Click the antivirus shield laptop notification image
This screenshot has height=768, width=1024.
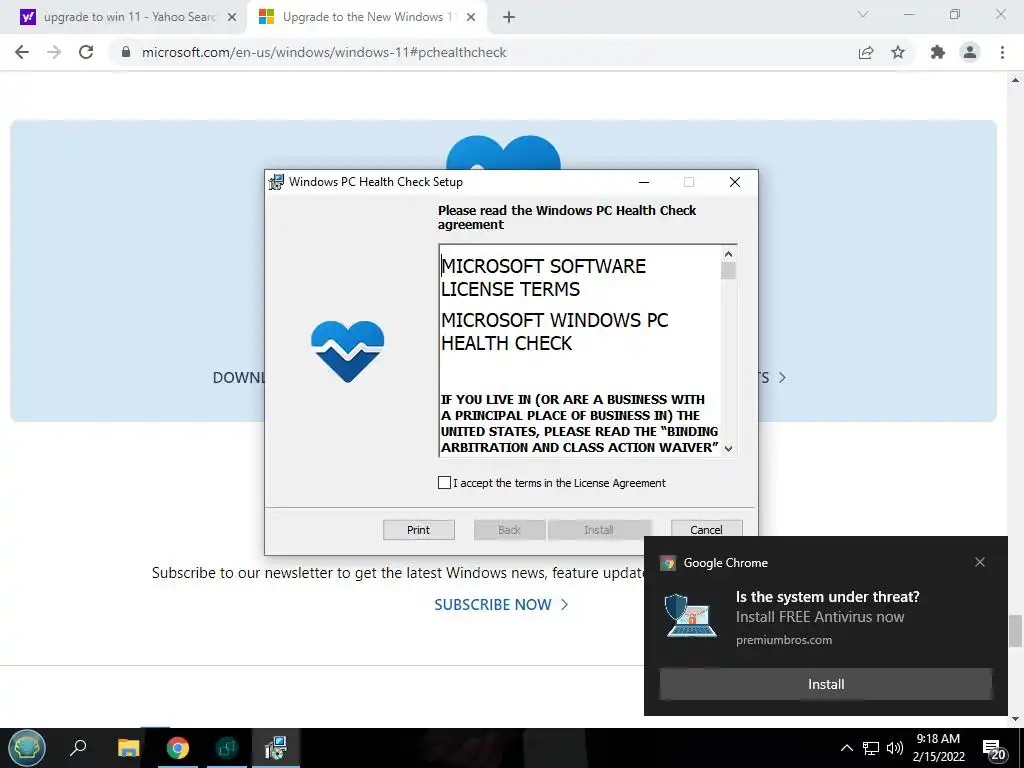click(x=690, y=615)
